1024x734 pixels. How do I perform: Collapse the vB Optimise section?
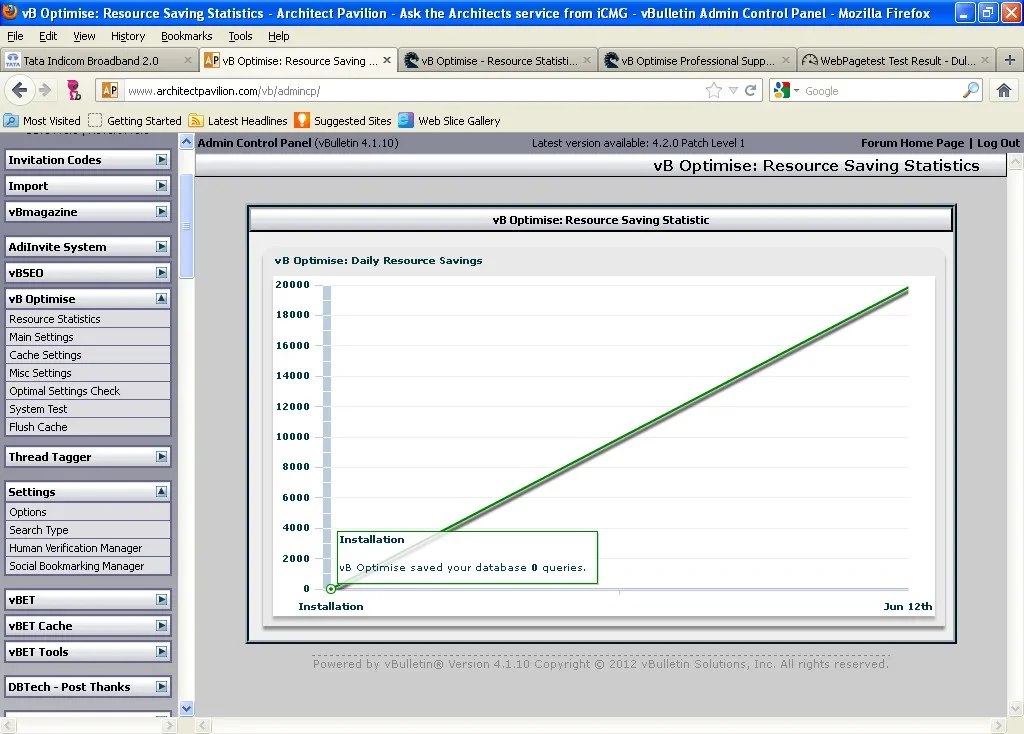coord(161,298)
